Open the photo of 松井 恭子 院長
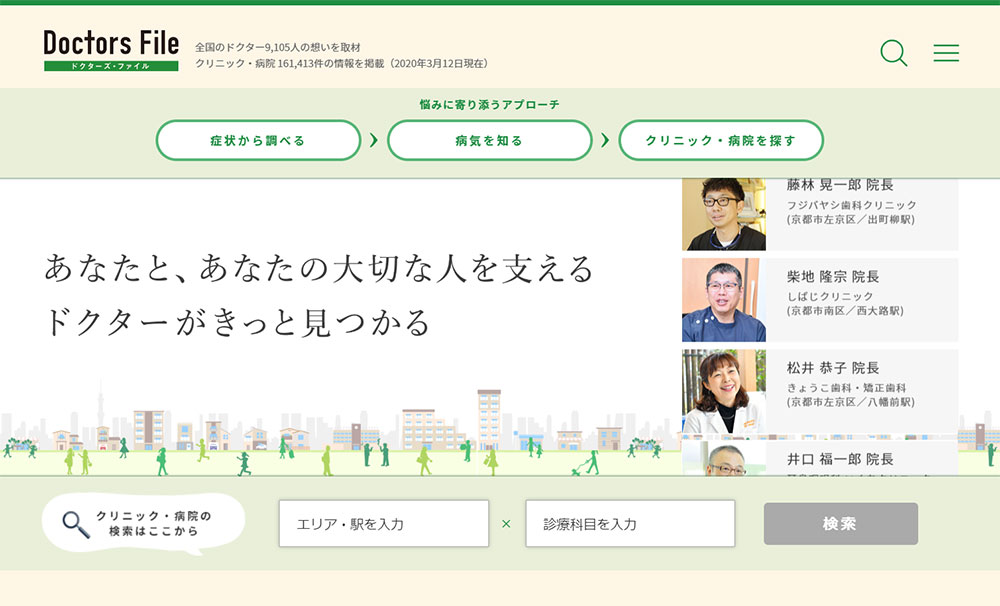Image resolution: width=1000 pixels, height=606 pixels. pyautogui.click(x=724, y=391)
